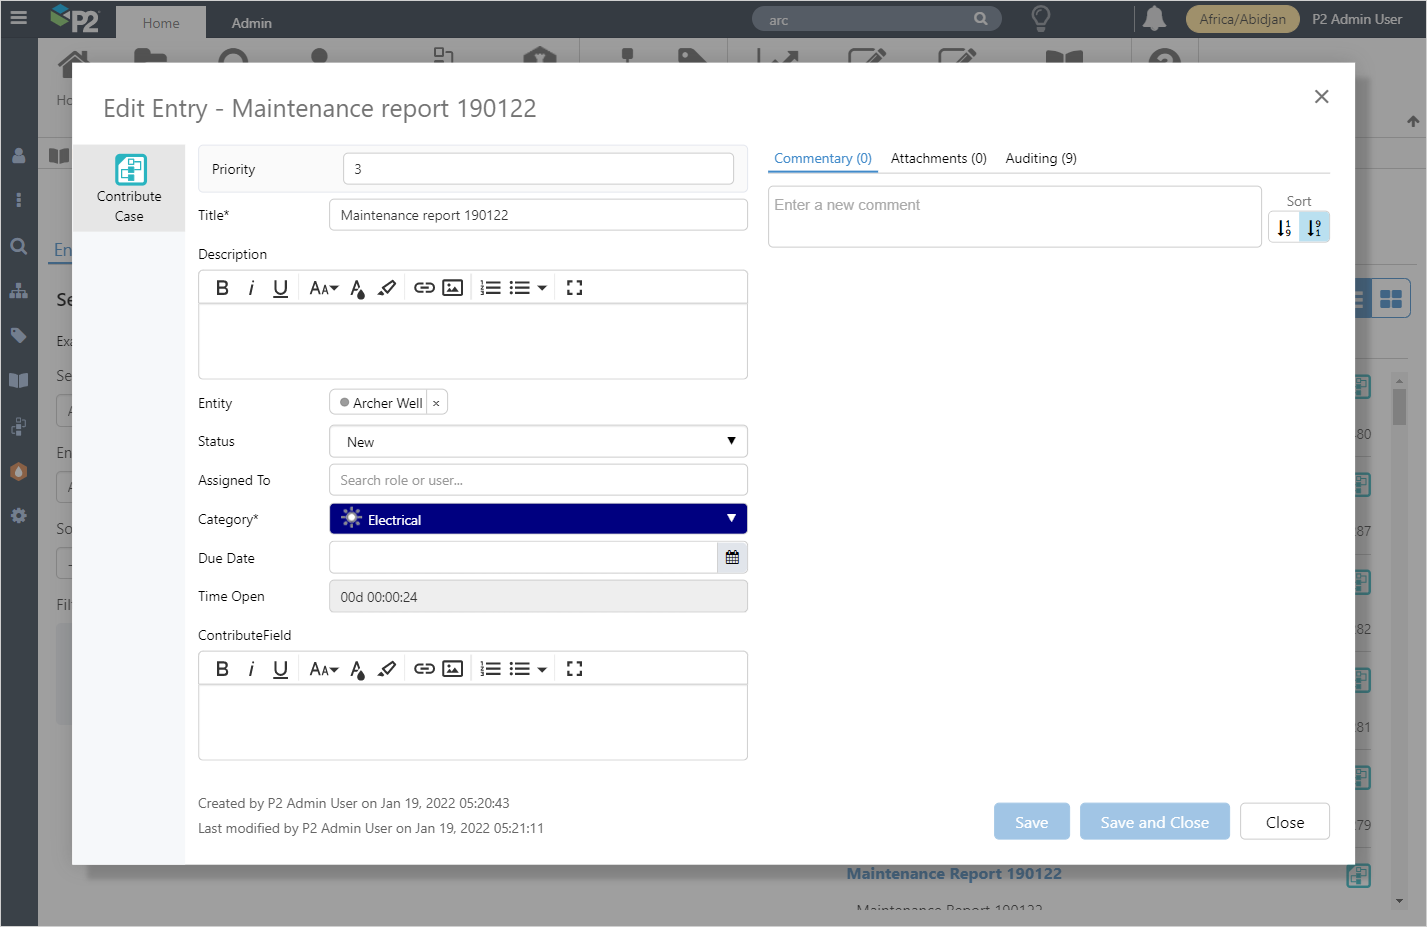Click the Contribute Case icon
This screenshot has height=927, width=1427.
click(x=130, y=170)
